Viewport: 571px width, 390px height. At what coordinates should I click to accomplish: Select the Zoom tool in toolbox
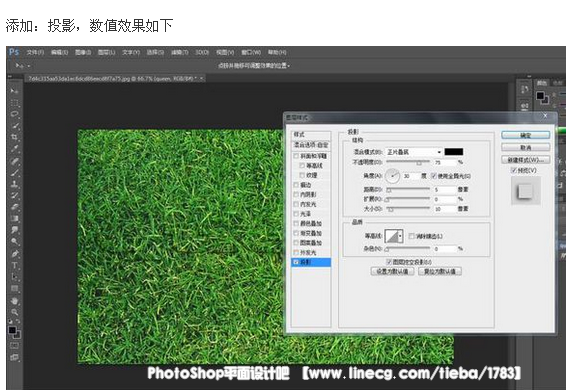pos(14,312)
